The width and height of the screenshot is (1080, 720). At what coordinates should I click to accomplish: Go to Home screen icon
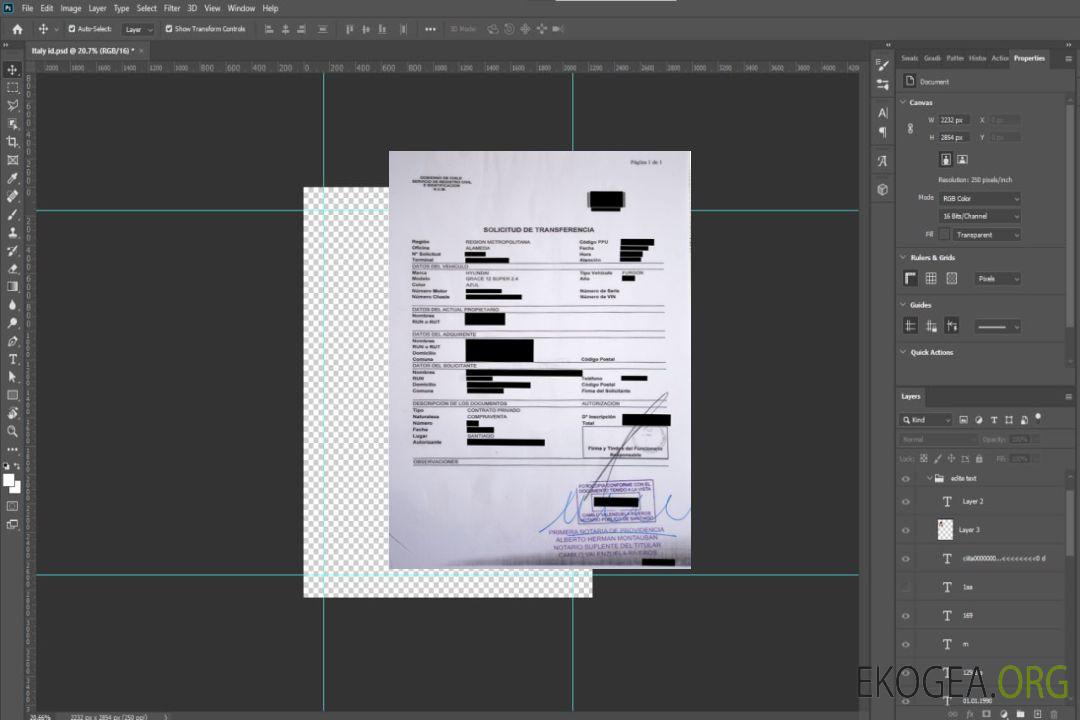(17, 29)
